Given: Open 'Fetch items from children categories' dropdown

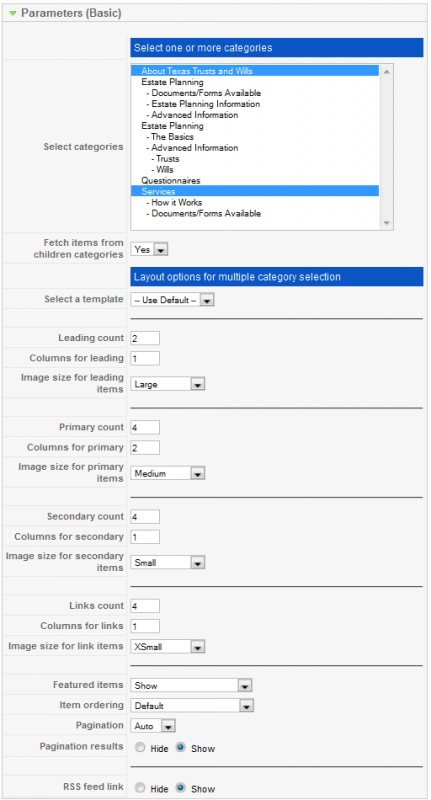Looking at the screenshot, I should pyautogui.click(x=149, y=249).
